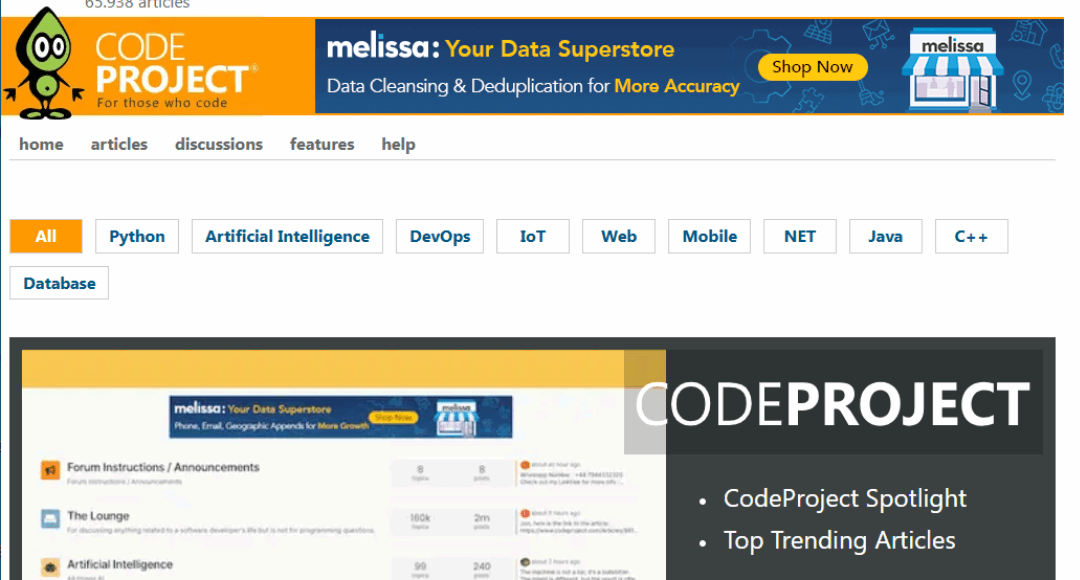1080x580 pixels.
Task: Select the IoT topic filter
Action: click(533, 237)
